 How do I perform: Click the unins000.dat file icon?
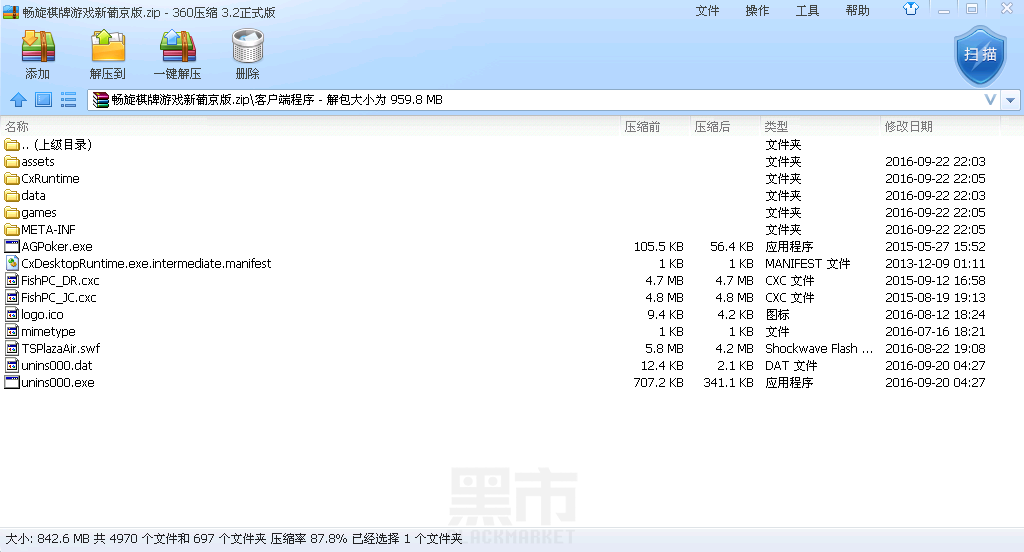12,365
